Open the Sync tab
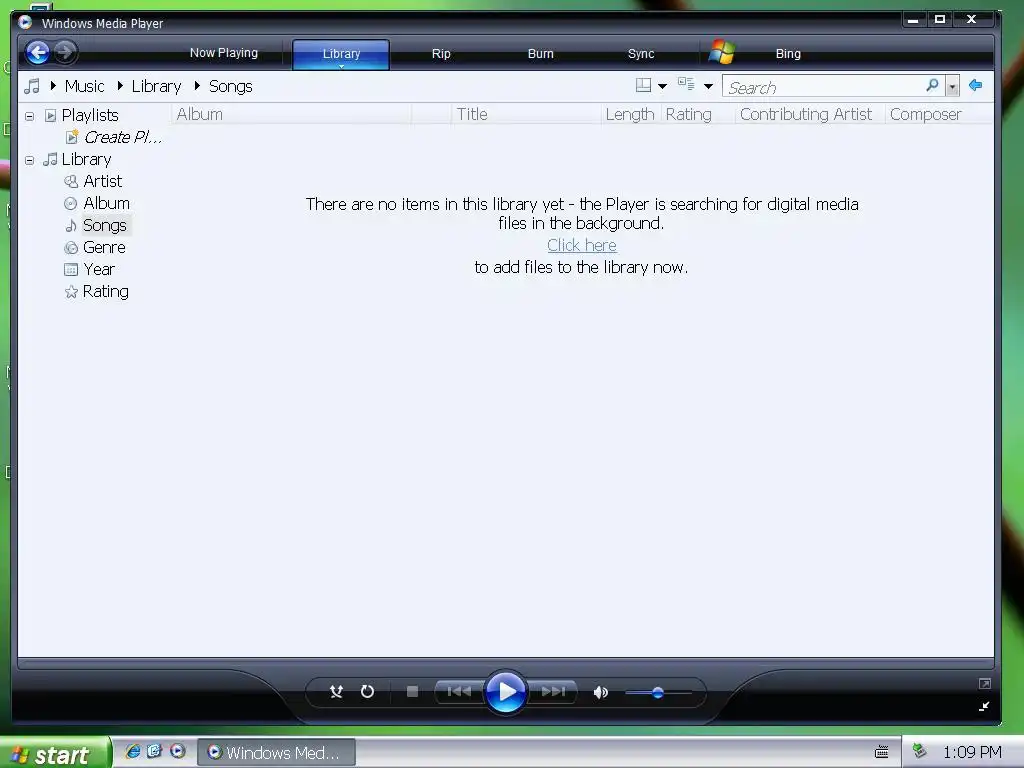 point(641,54)
